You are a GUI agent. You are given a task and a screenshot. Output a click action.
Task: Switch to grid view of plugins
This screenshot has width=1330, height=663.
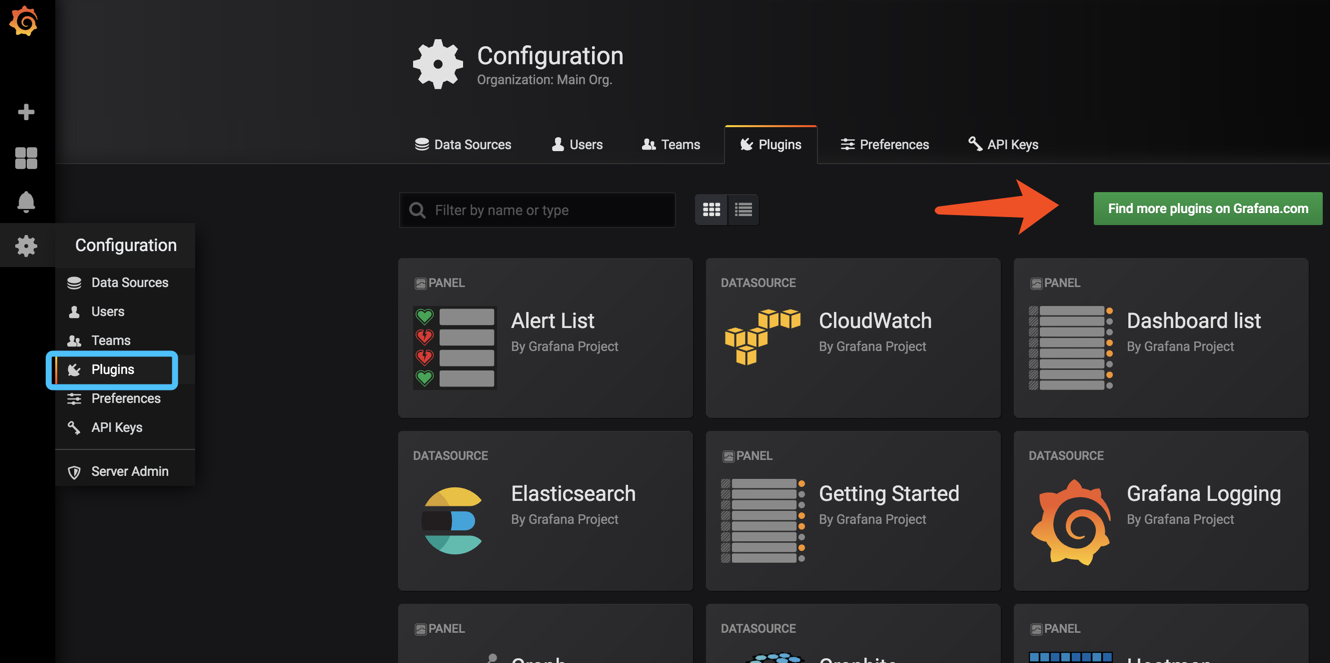(711, 210)
